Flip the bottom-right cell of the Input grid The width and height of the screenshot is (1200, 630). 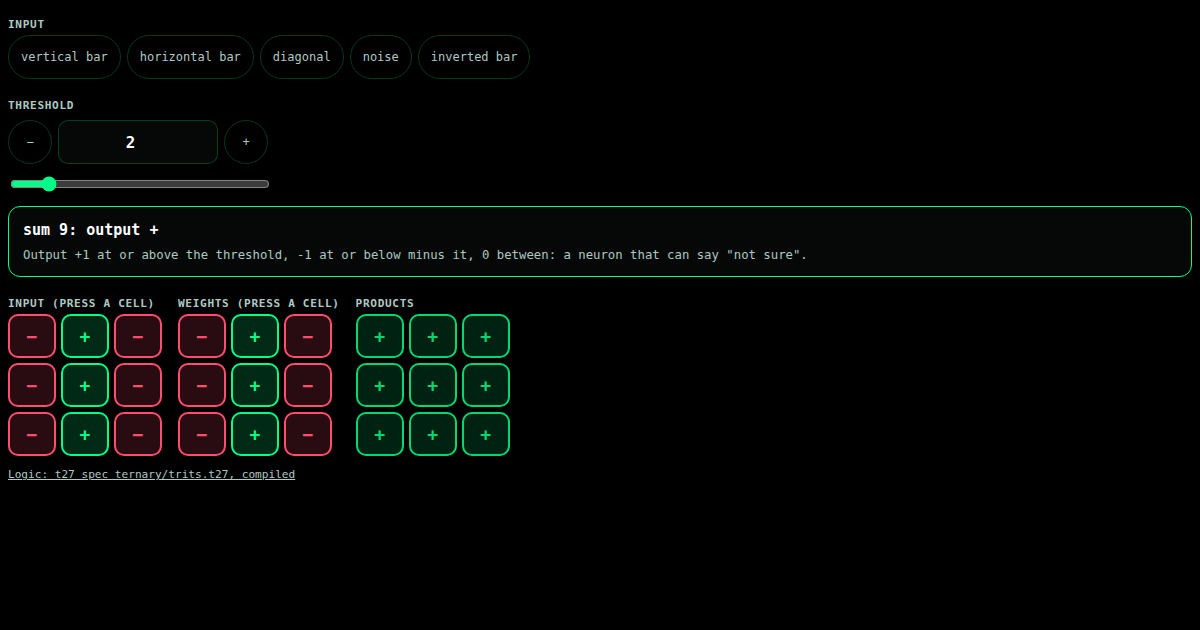(138, 434)
